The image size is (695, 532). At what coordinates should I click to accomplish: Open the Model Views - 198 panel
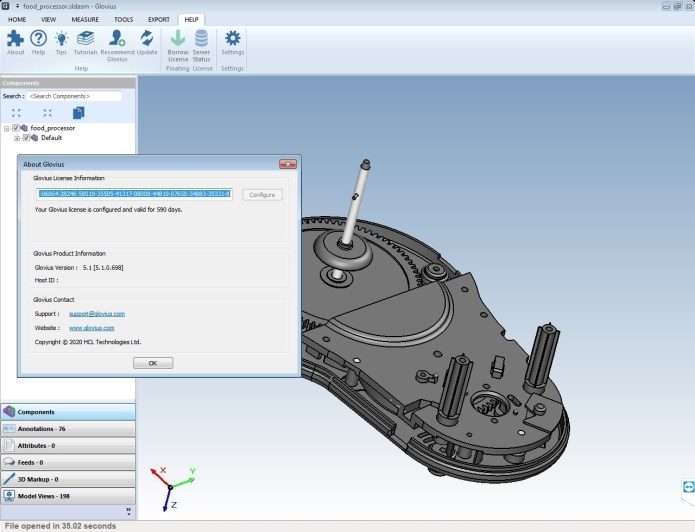(x=67, y=496)
